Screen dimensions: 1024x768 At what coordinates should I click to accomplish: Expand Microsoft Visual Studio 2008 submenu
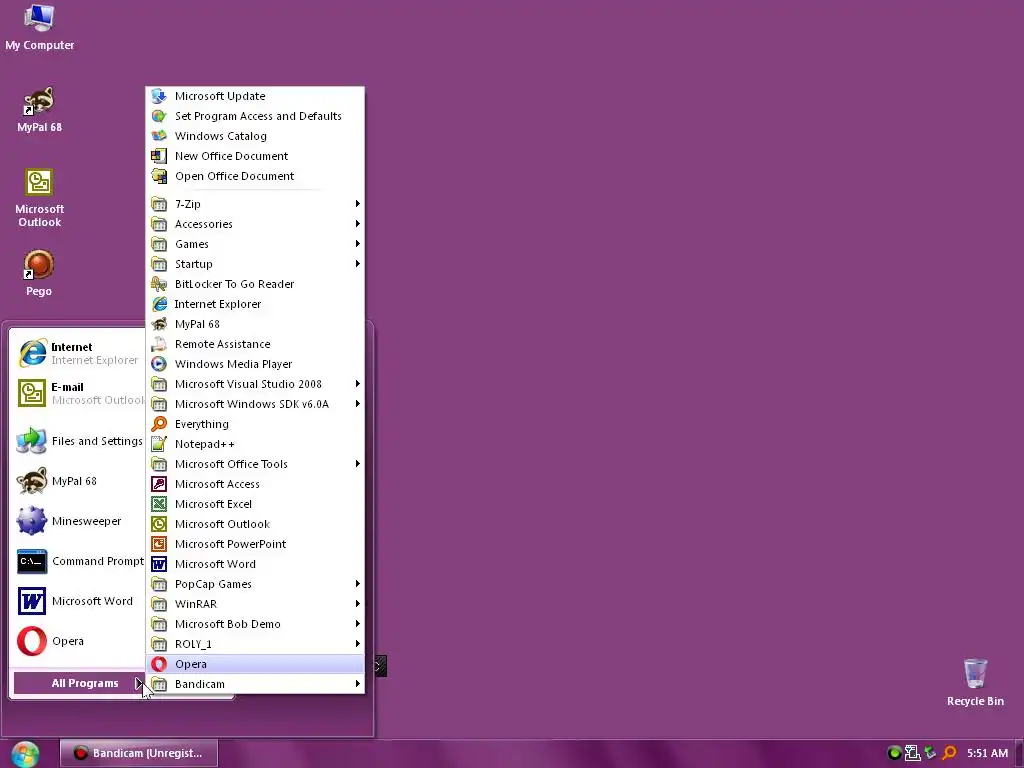(255, 384)
